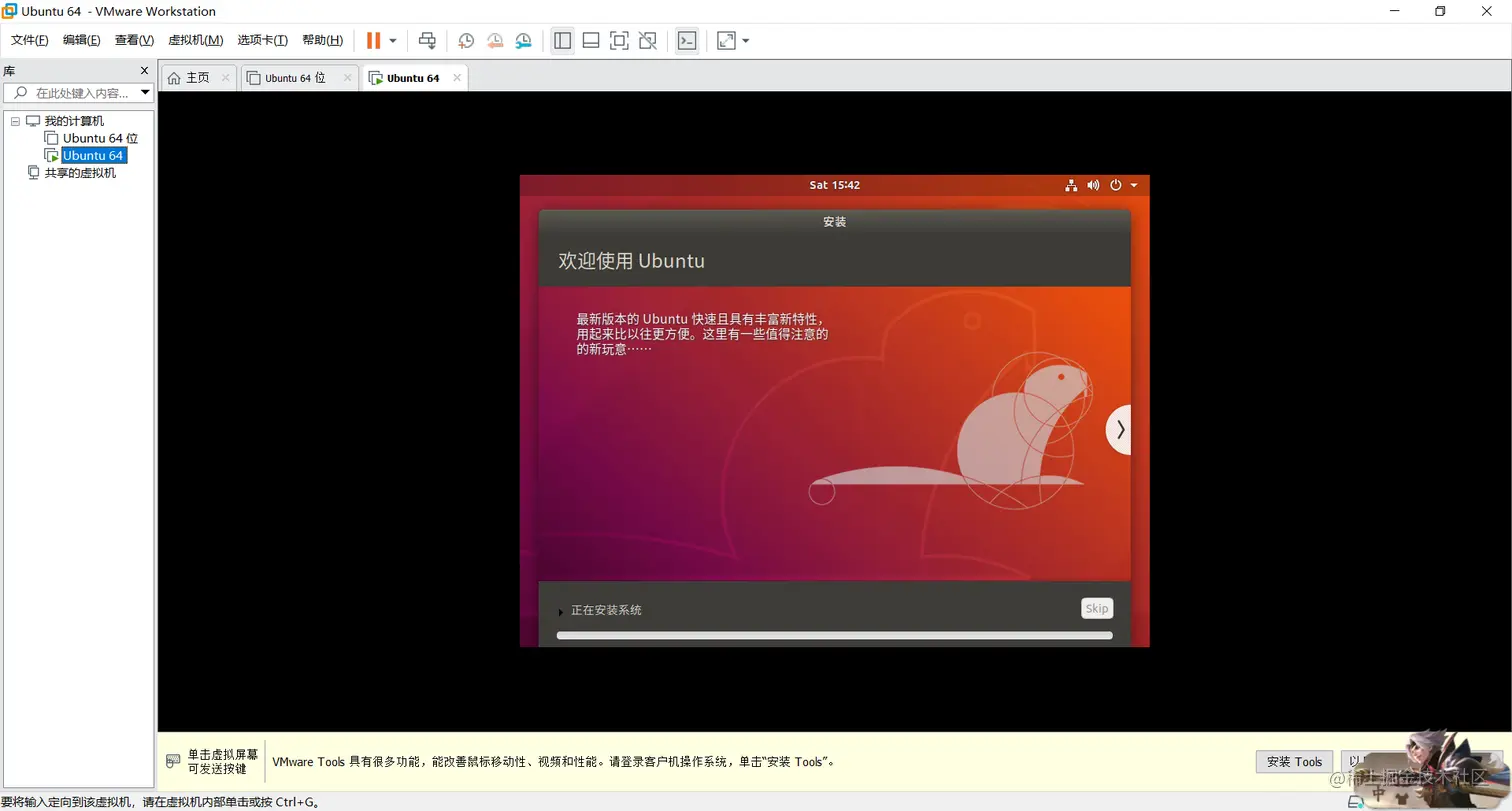Click the VMware Workstation title bar icon
Viewport: 1512px width, 811px height.
coord(9,11)
